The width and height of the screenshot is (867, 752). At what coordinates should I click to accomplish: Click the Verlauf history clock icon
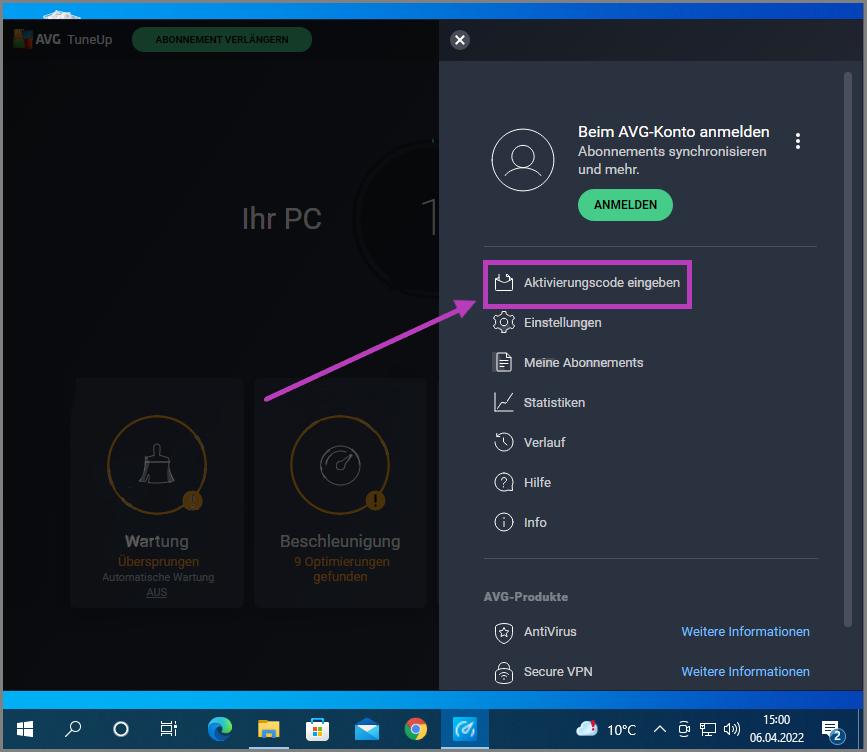tap(504, 442)
